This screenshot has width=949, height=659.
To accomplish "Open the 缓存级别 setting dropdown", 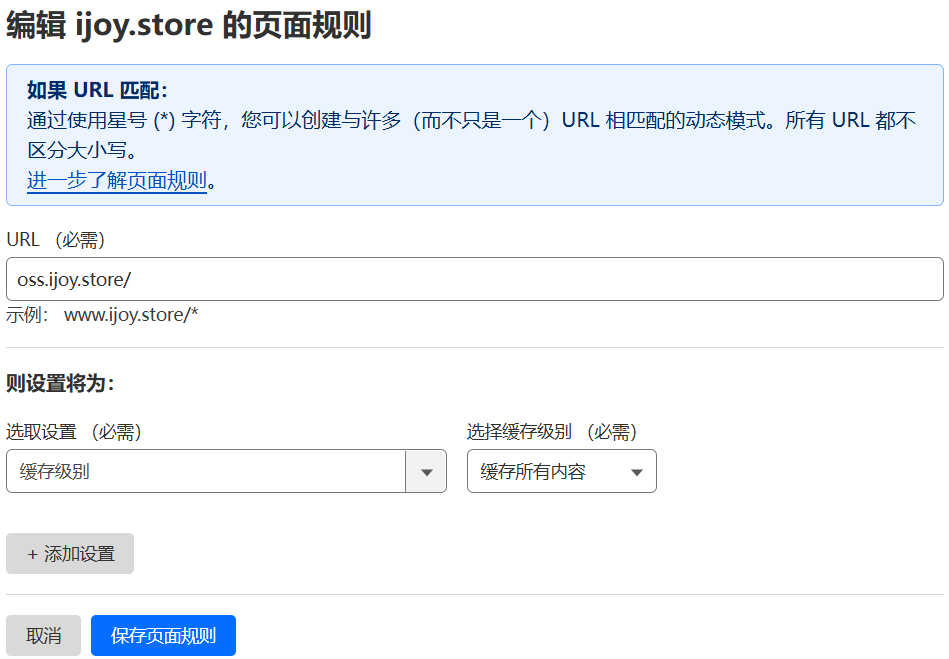I will point(226,471).
